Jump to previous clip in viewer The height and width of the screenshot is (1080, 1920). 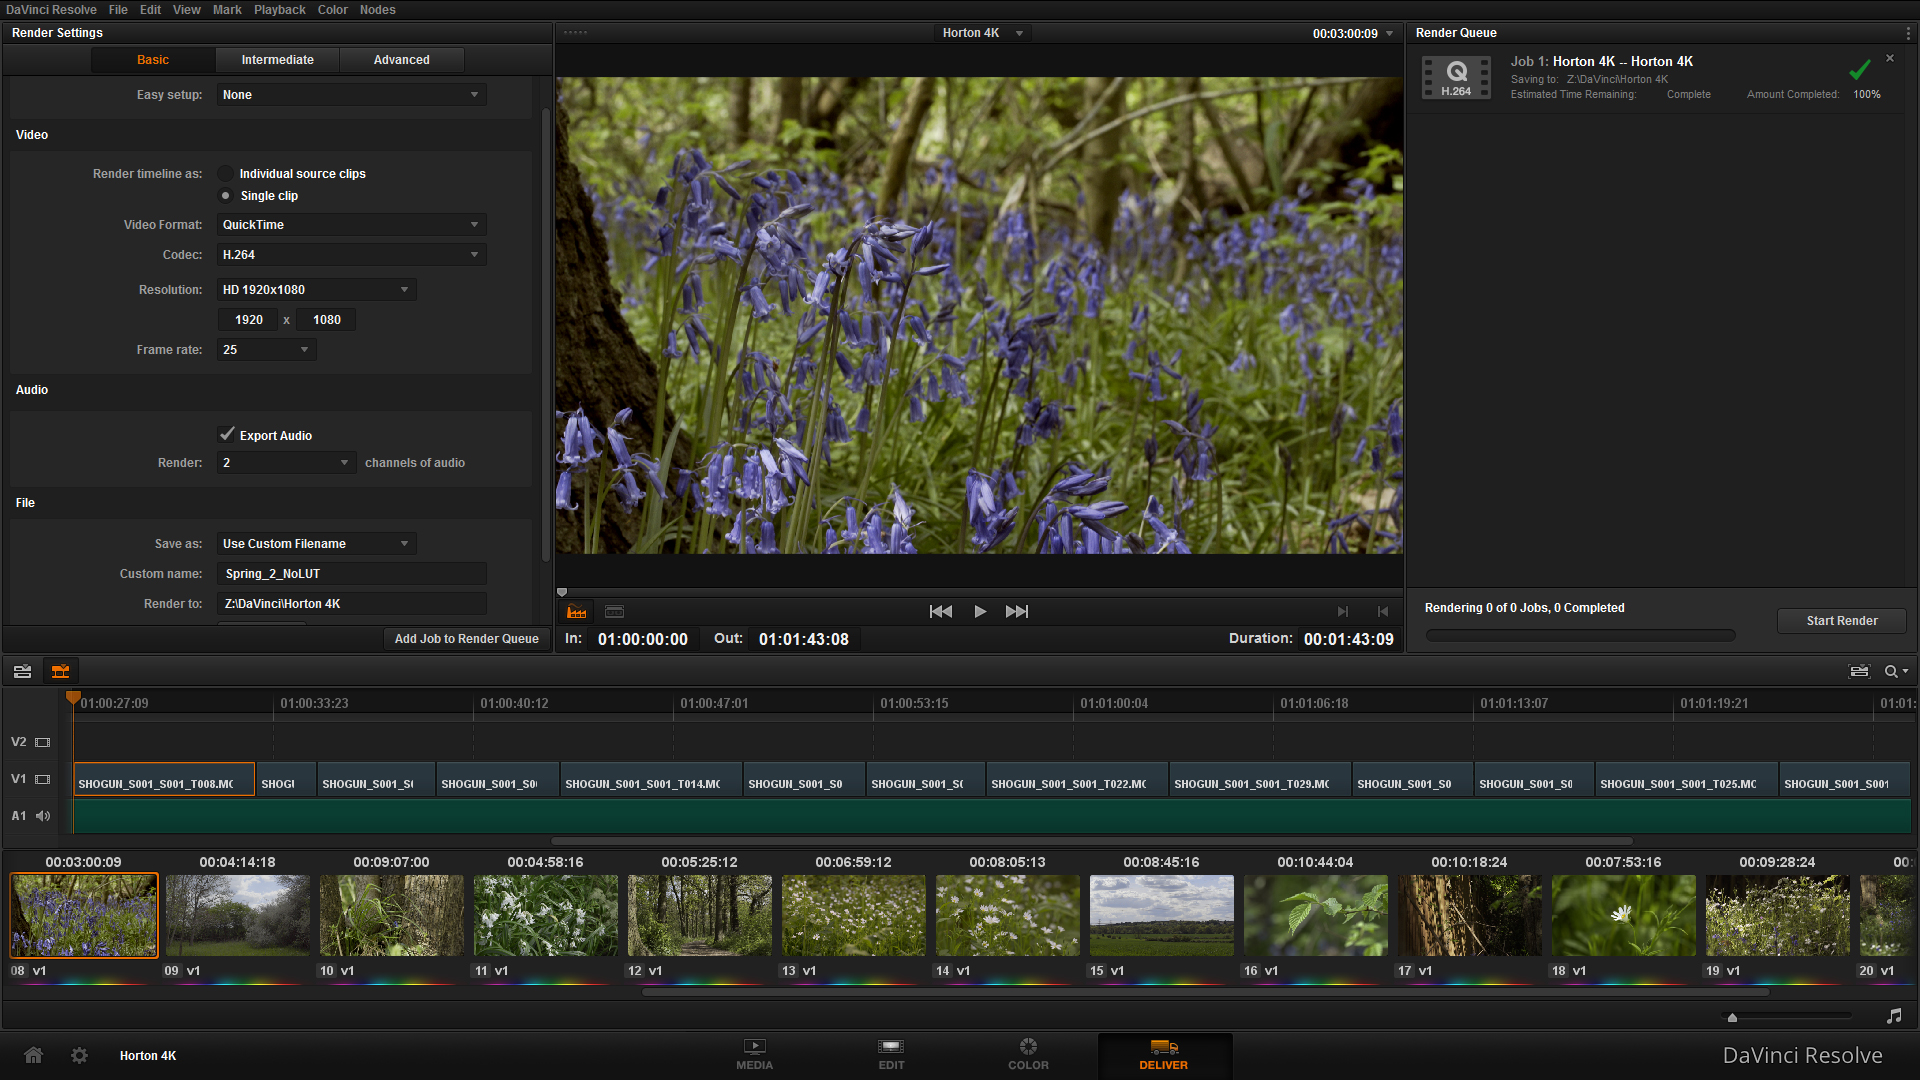coord(940,611)
